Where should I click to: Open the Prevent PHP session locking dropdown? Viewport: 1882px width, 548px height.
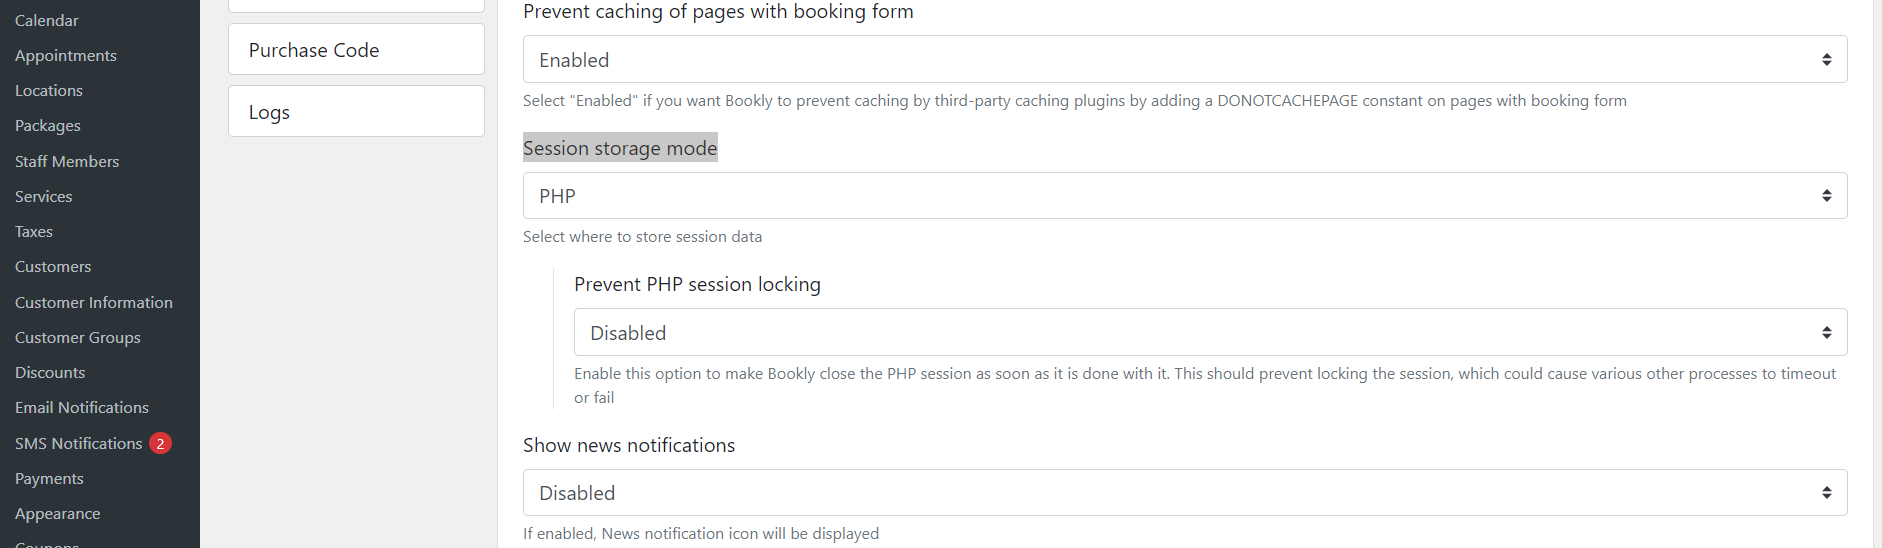[1210, 332]
